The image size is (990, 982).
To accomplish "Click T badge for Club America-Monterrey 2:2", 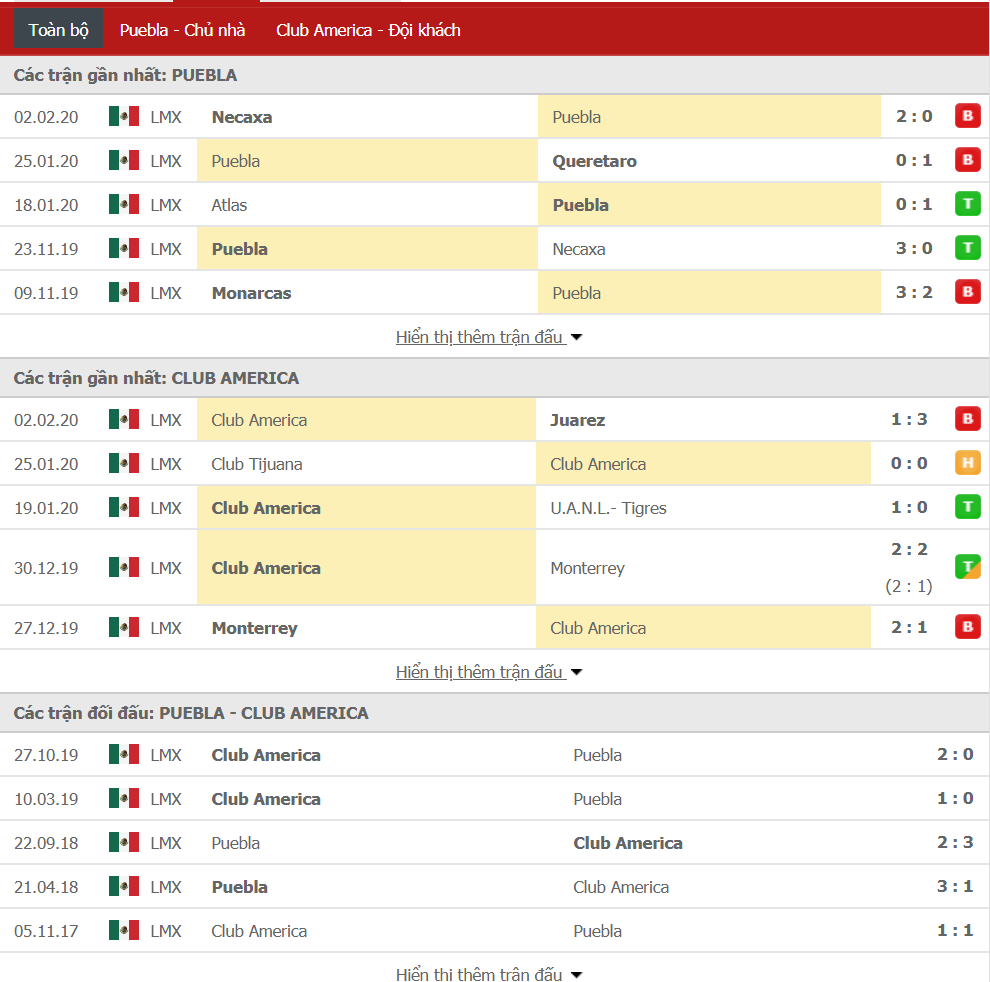I will click(x=967, y=567).
